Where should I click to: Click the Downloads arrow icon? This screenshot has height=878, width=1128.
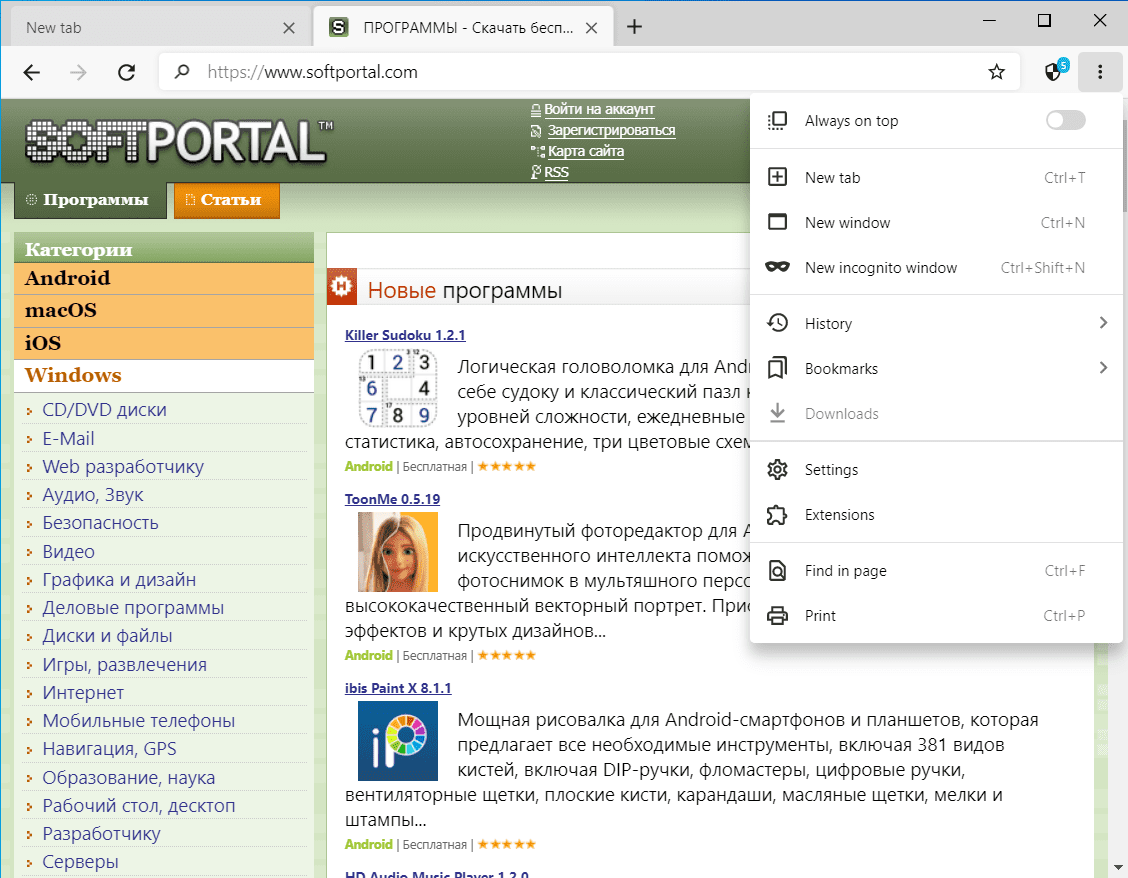(778, 413)
